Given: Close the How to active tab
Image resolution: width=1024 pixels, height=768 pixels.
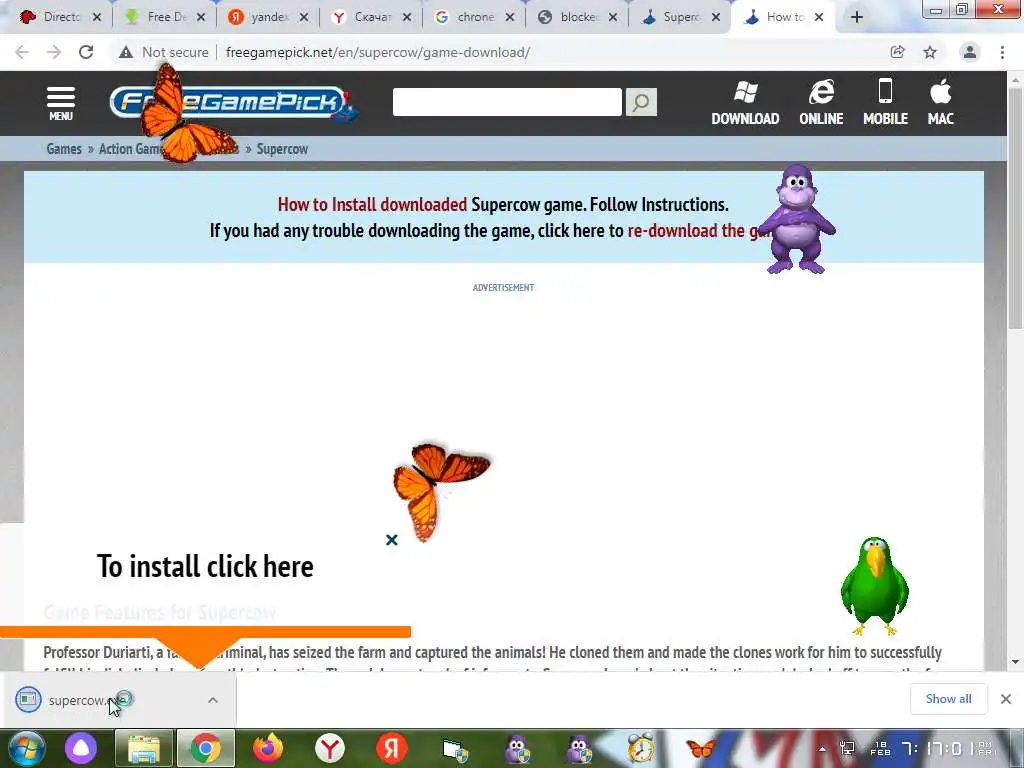Looking at the screenshot, I should point(819,17).
